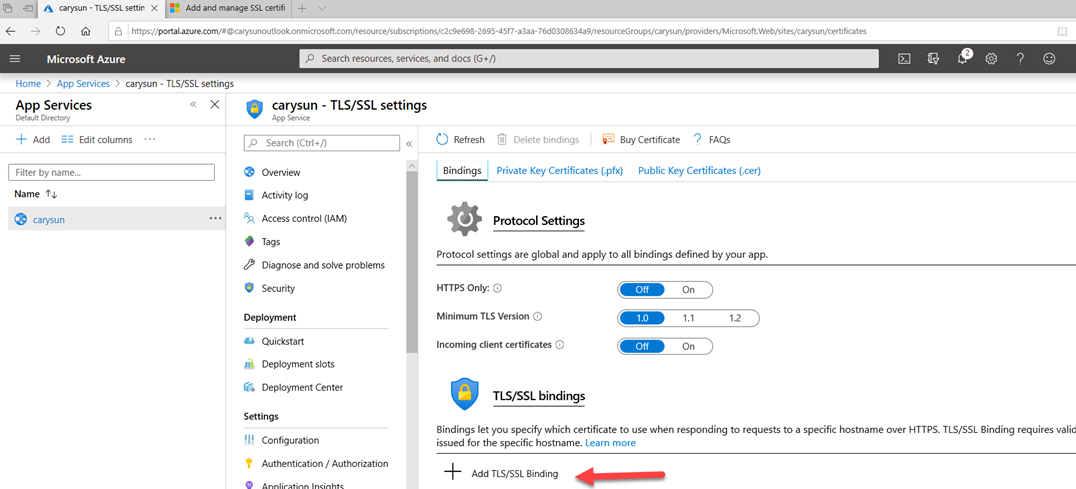Viewport: 1076px width, 489px height.
Task: Open the browser reading view icon
Action: pos(1062,31)
